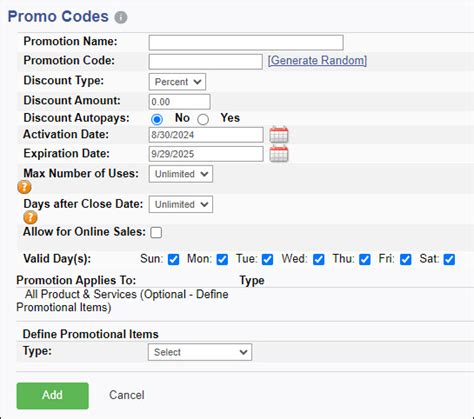Uncheck the Sun valid day checkbox
The image size is (474, 419).
[x=173, y=259]
